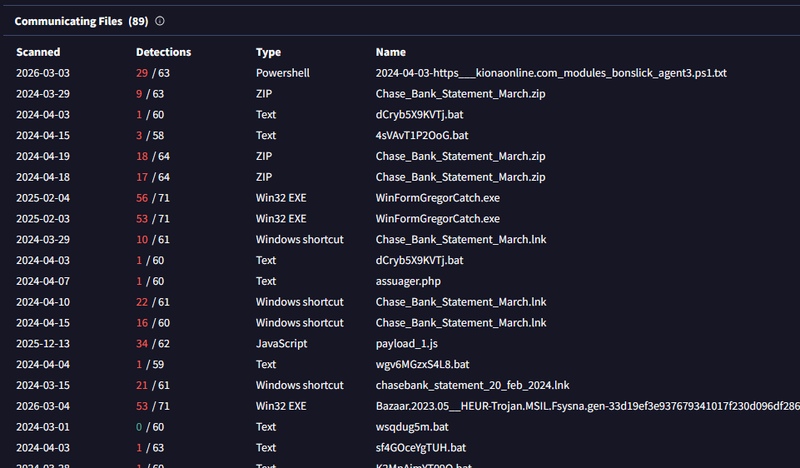Click the 2026-03-03 scanned date
Screen dimensions: 800x468
[43, 73]
